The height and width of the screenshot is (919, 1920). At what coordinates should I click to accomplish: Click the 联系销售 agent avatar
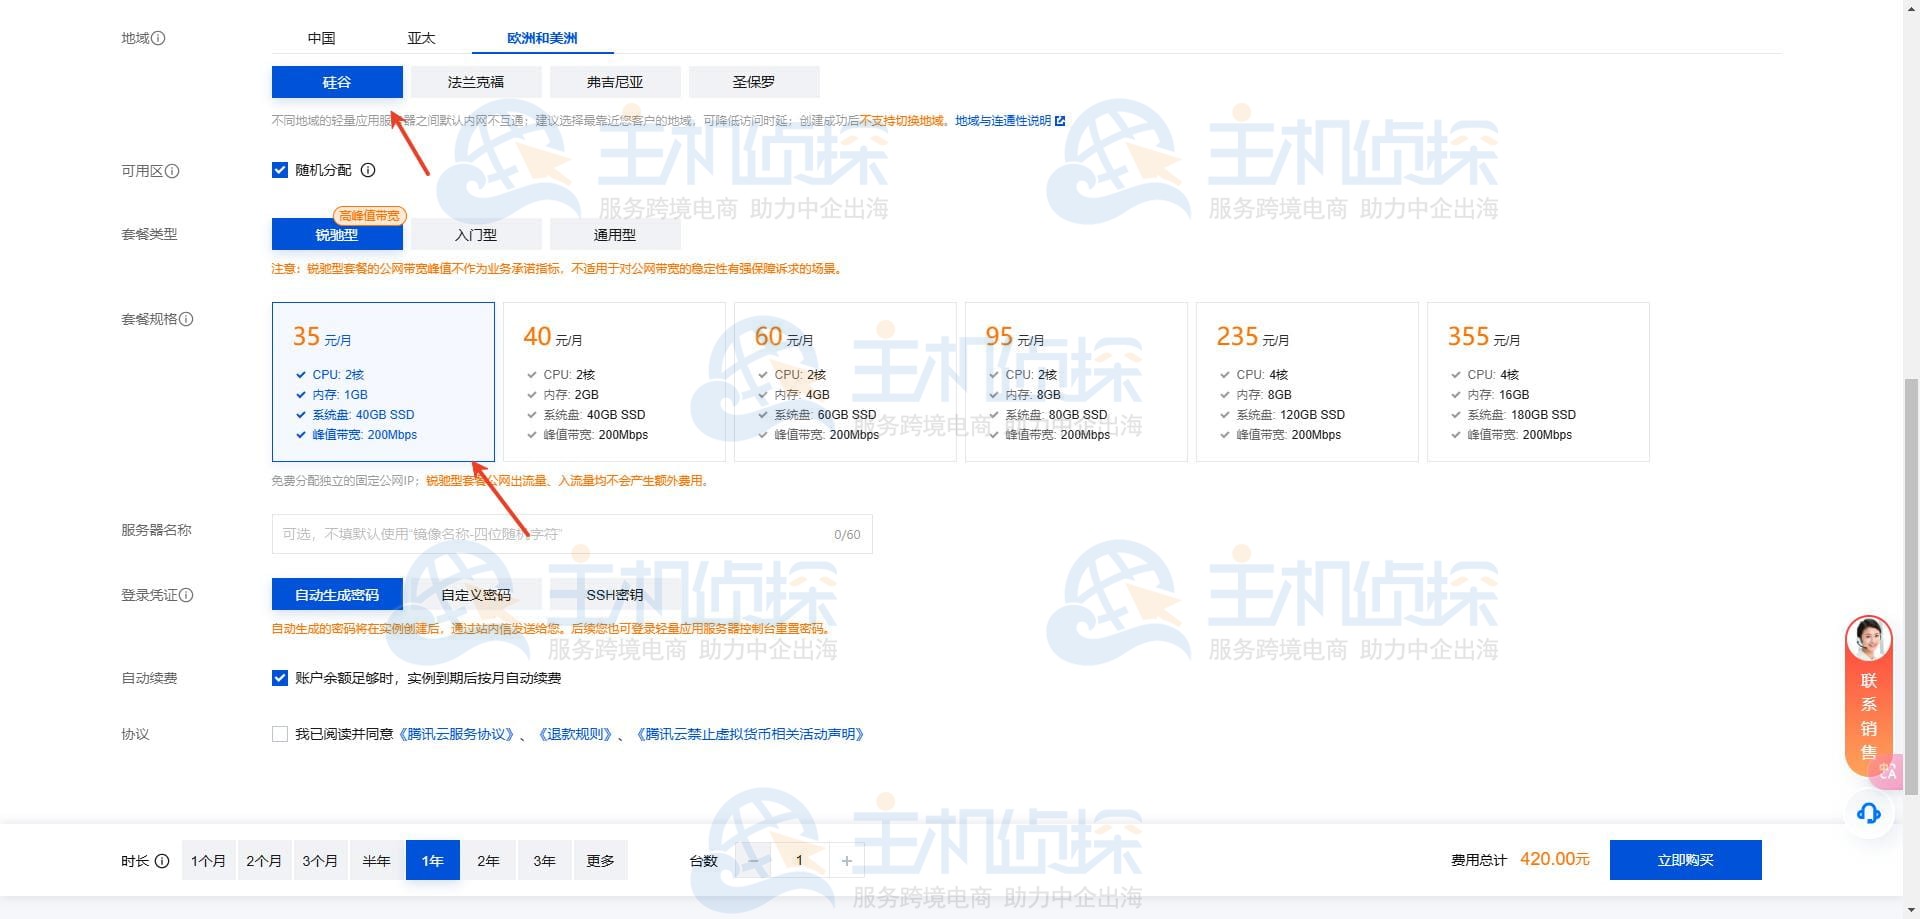tap(1868, 639)
